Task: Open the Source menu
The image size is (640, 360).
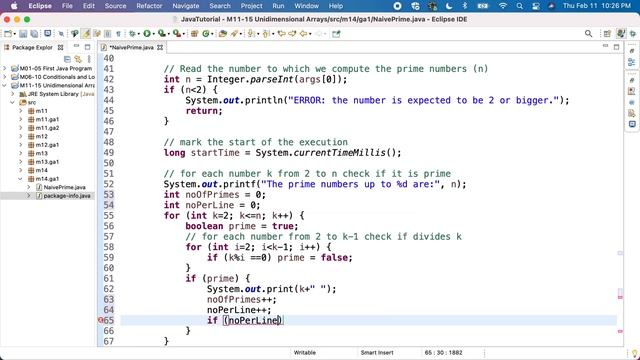Action: (x=115, y=6)
